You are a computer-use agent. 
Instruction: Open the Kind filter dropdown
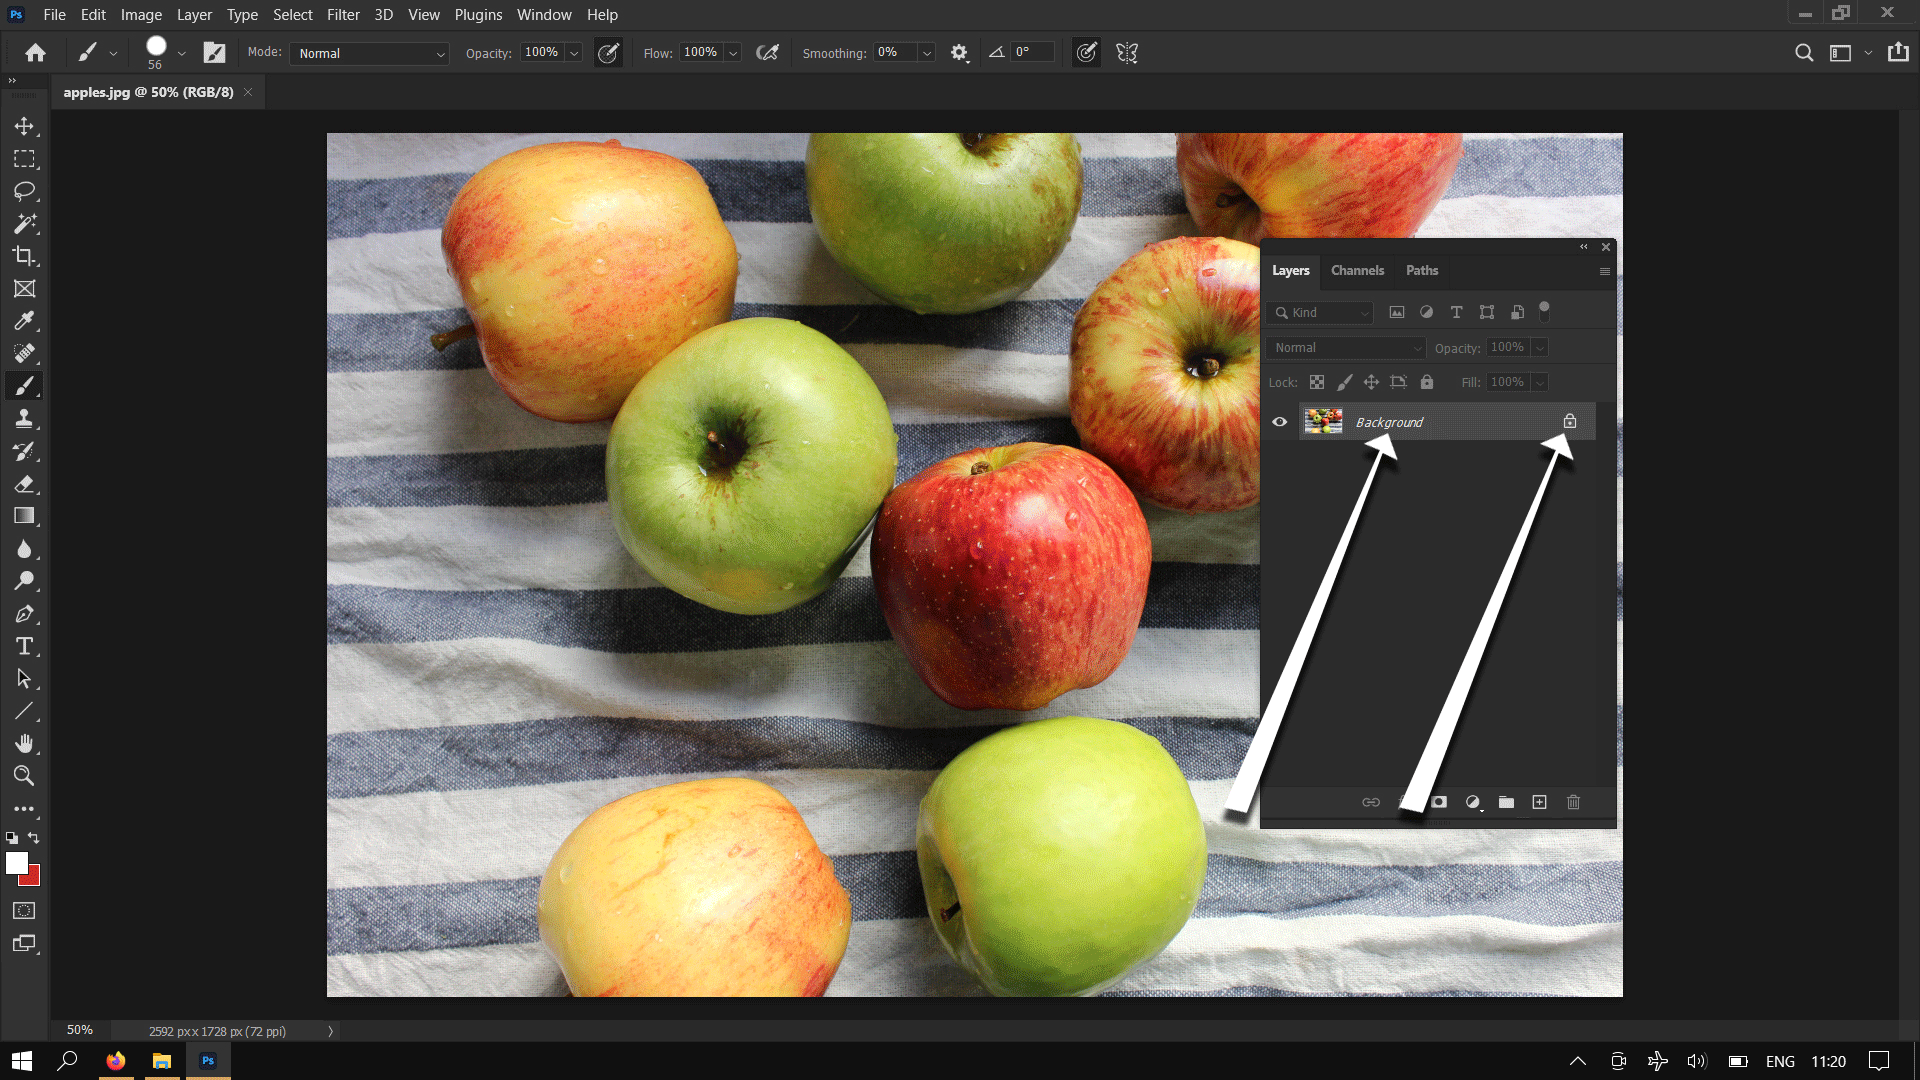[x=1320, y=313]
